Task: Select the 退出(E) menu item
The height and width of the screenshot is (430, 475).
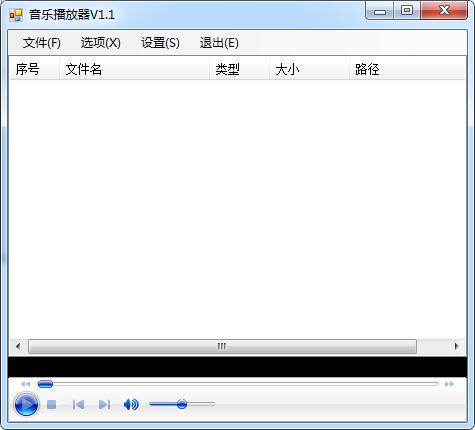Action: coord(219,43)
